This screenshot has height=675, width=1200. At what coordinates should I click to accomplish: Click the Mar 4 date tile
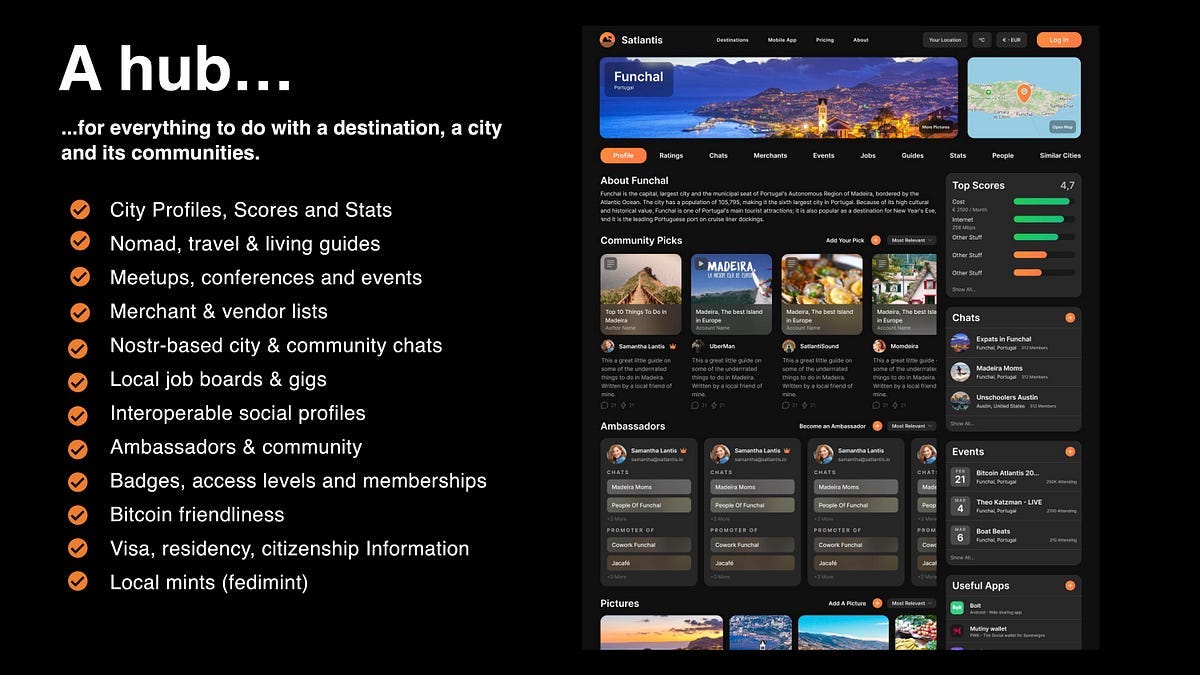(960, 506)
